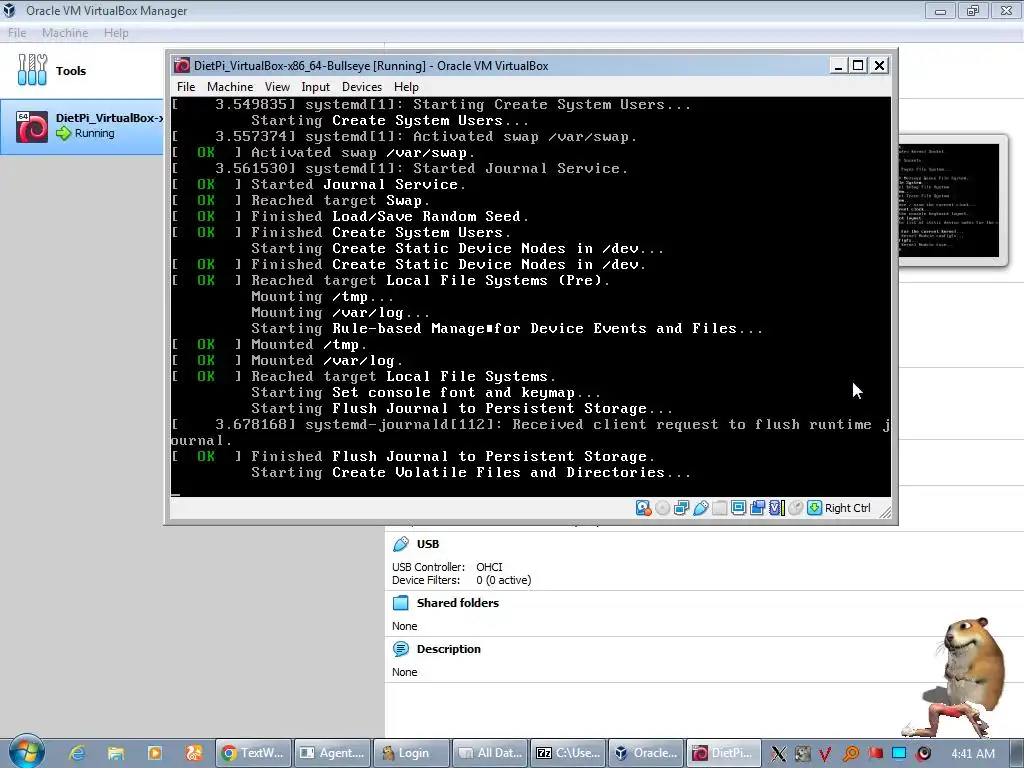Click the taskbar clock showing 4:41 AM

click(973, 754)
